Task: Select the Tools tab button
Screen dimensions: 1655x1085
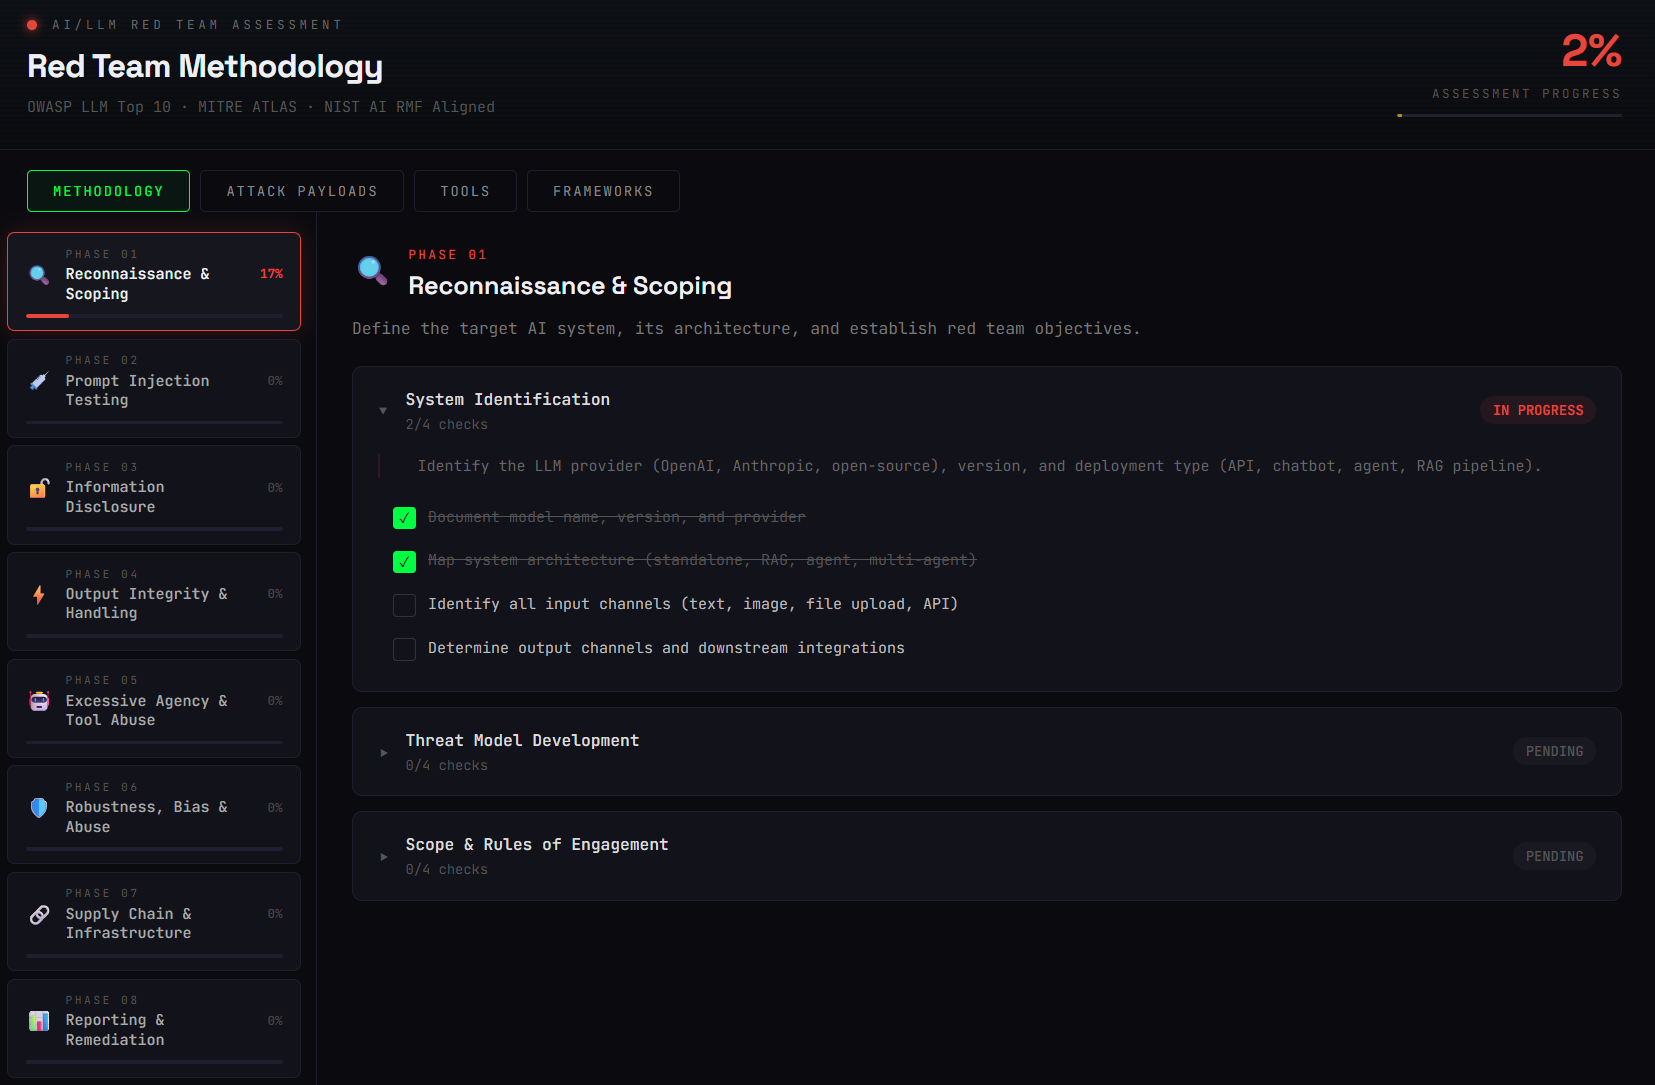Action: 465,190
